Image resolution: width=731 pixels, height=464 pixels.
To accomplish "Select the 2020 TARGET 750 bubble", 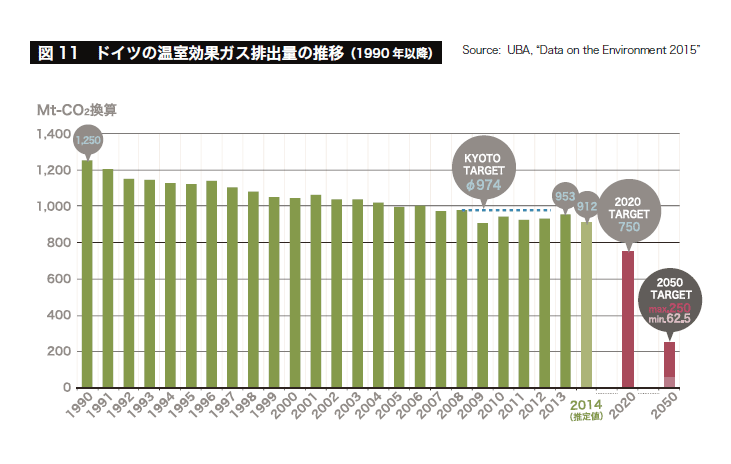I will tap(627, 213).
